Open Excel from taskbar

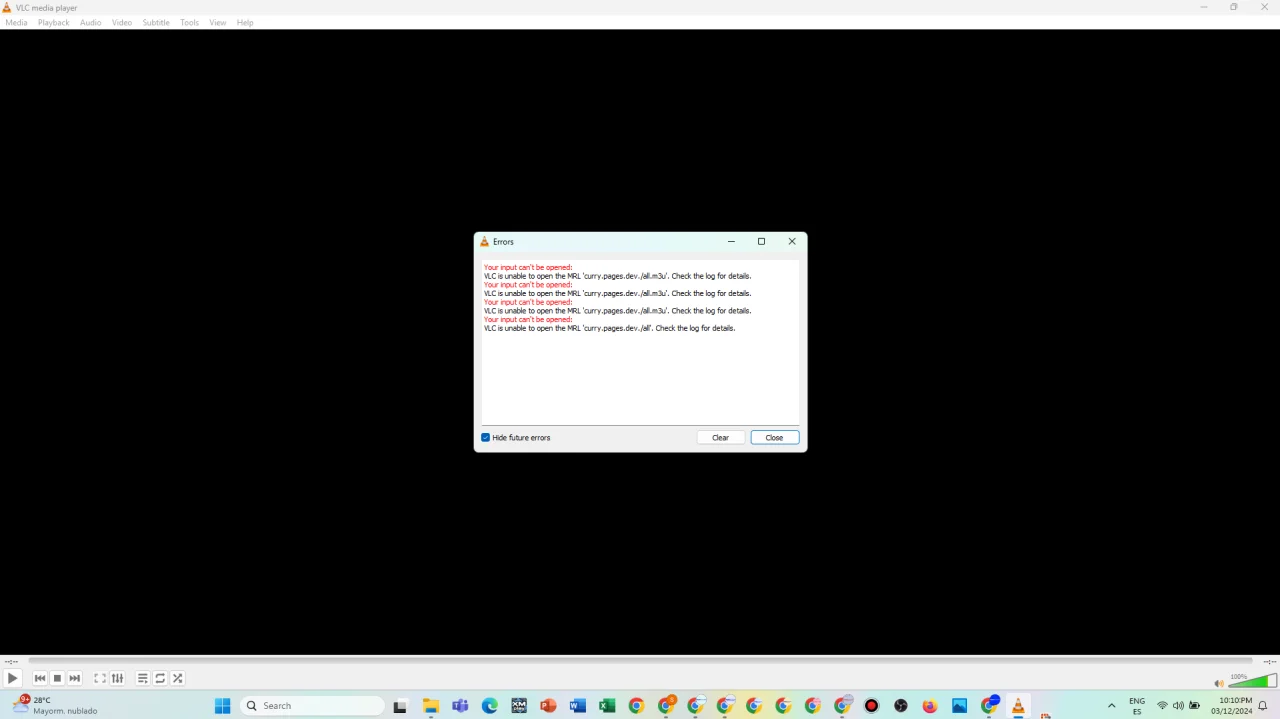[x=607, y=706]
